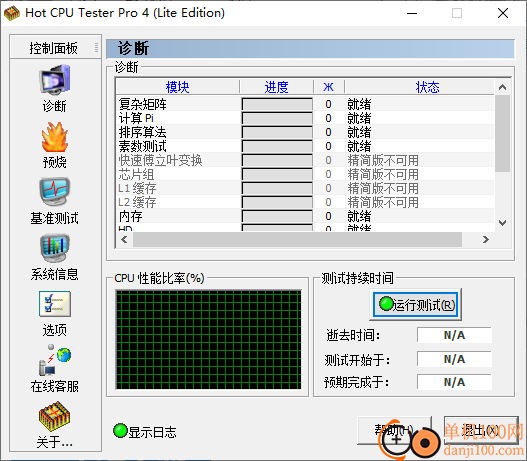Click the 退出(X) exit button
Screen dimensions: 527x461
point(481,430)
